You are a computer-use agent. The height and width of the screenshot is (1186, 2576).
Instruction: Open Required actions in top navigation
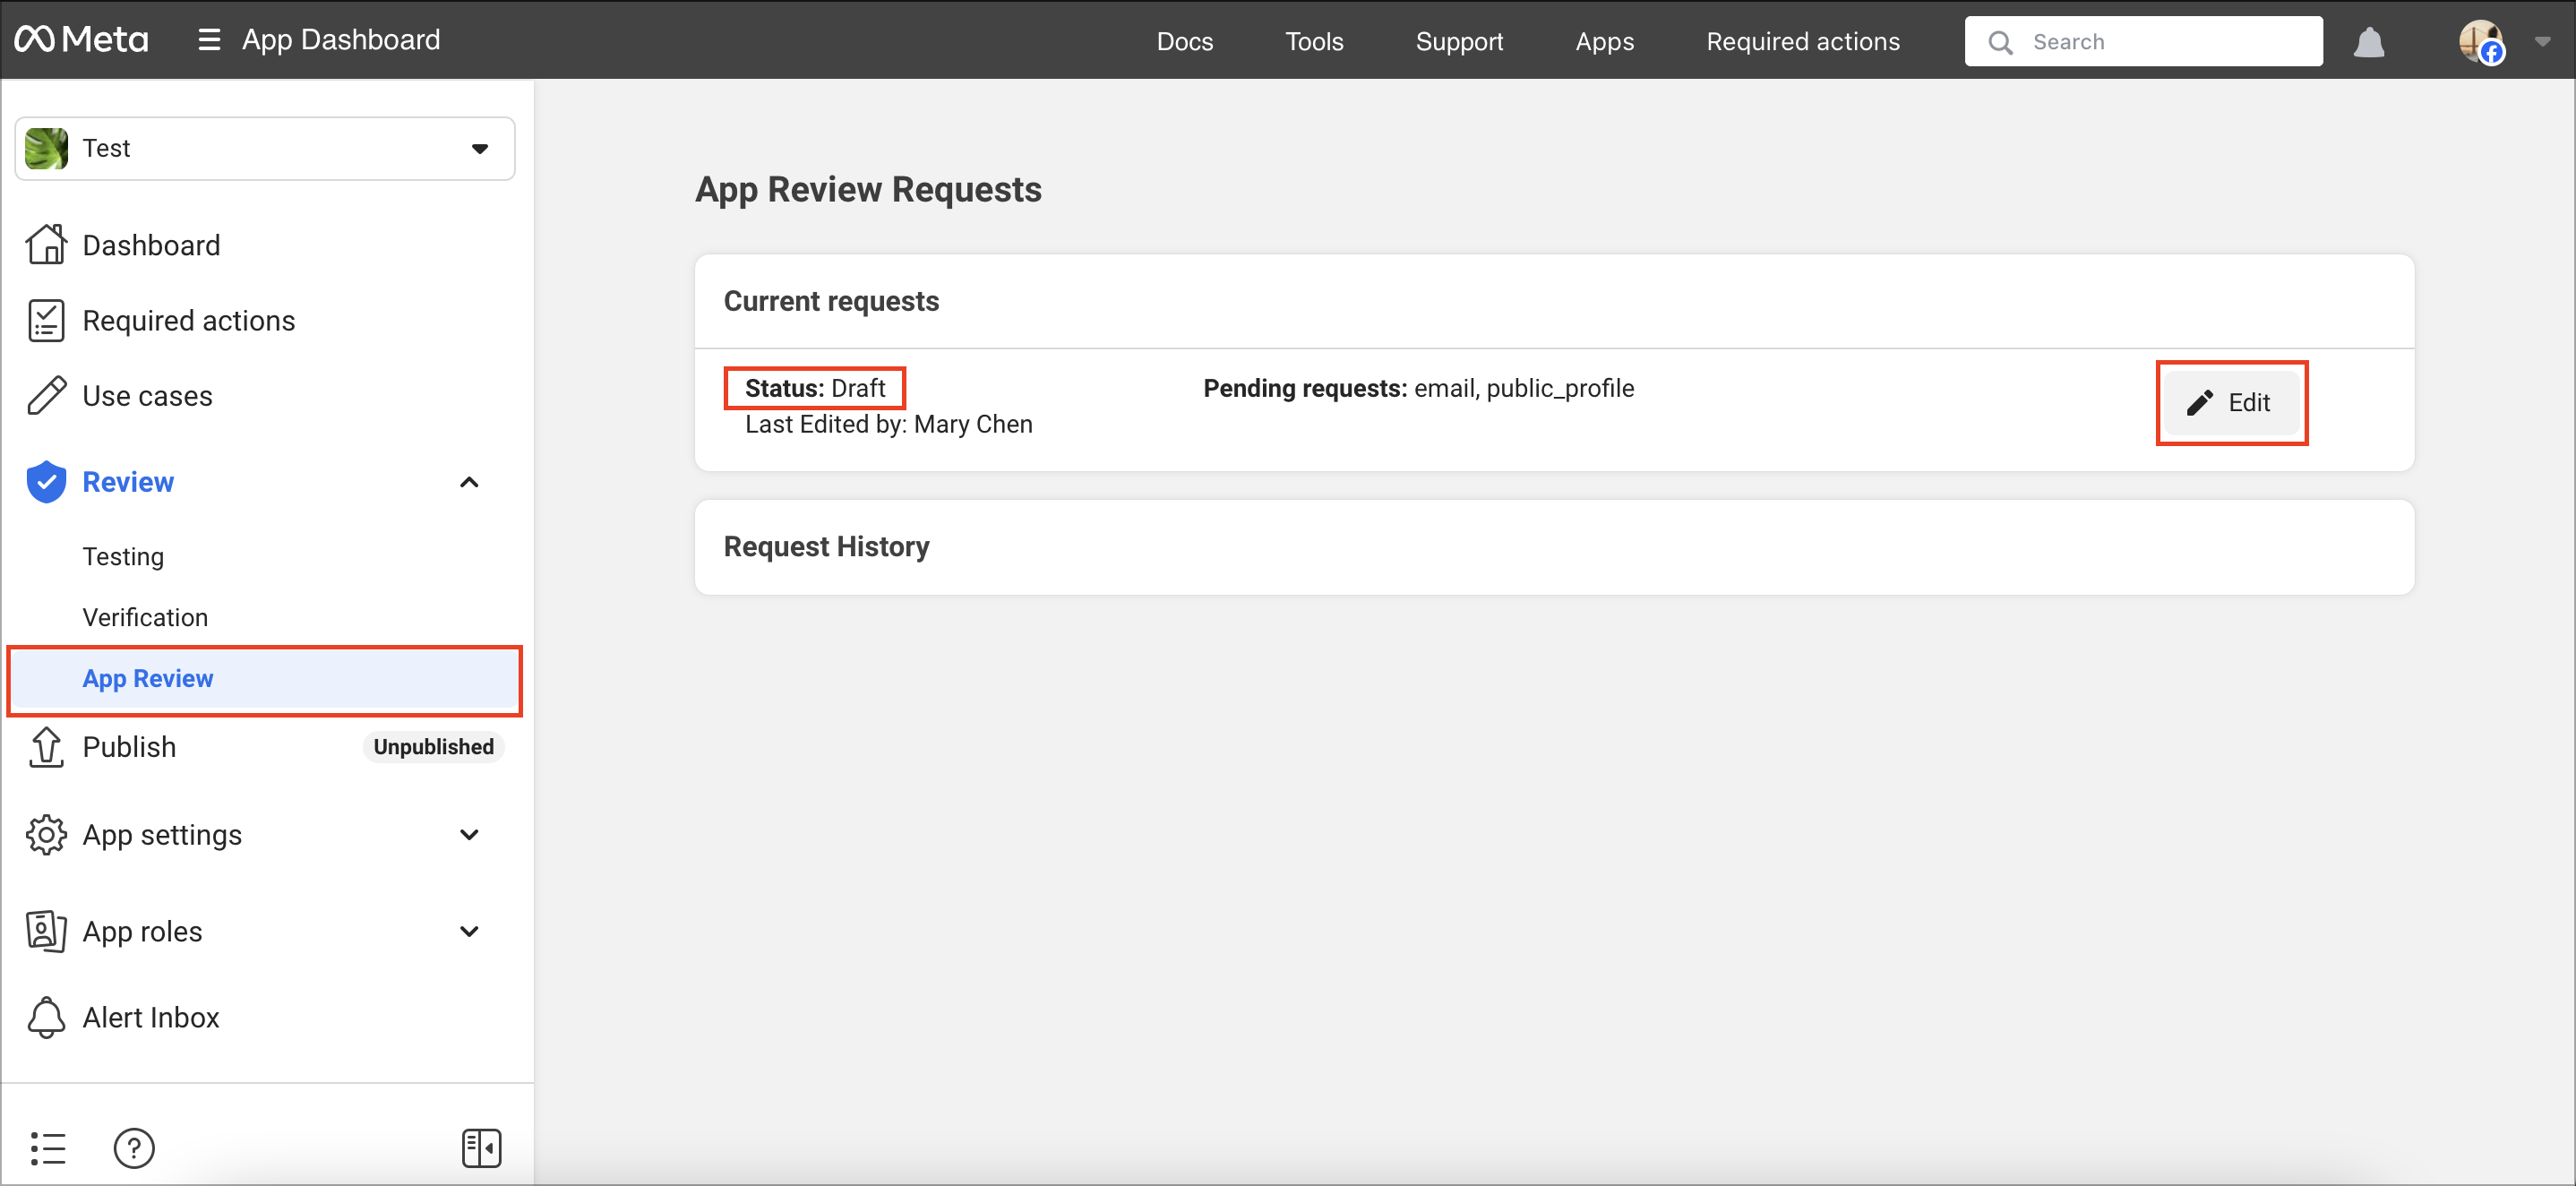click(1802, 41)
